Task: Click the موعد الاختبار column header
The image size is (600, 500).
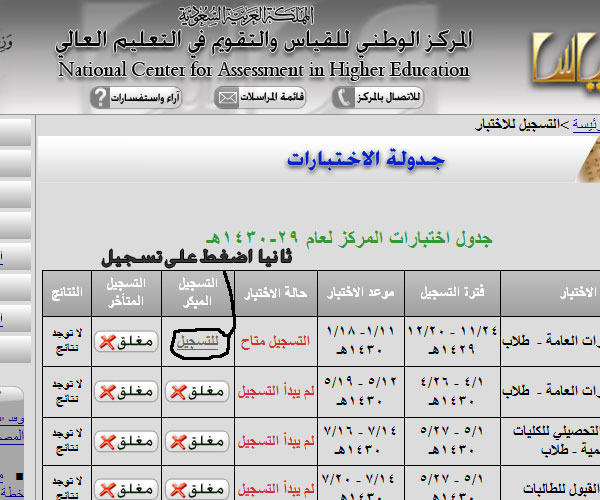Action: click(360, 293)
